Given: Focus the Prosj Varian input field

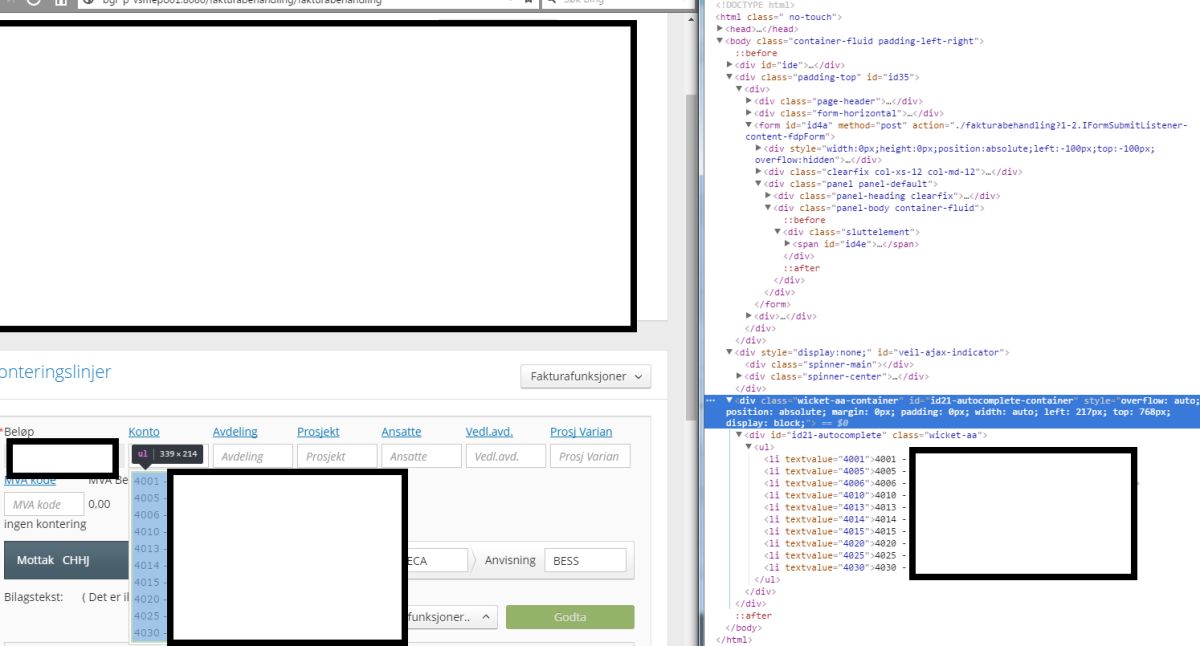Looking at the screenshot, I should tap(590, 456).
